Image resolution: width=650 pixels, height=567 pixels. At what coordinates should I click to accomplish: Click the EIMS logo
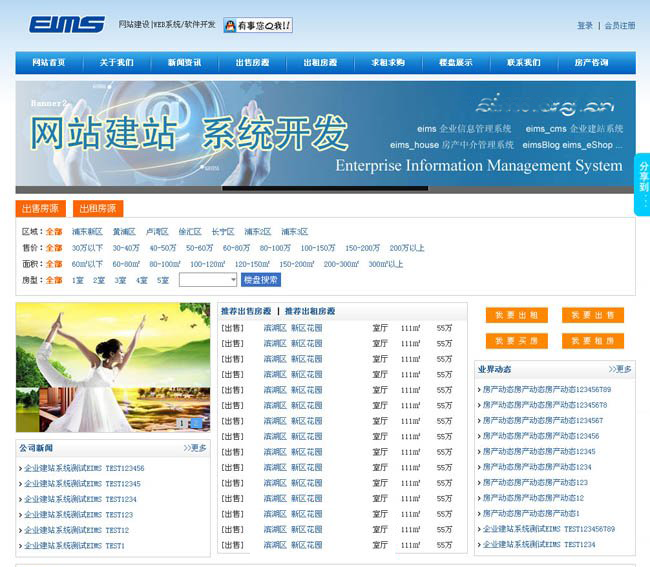[x=66, y=25]
